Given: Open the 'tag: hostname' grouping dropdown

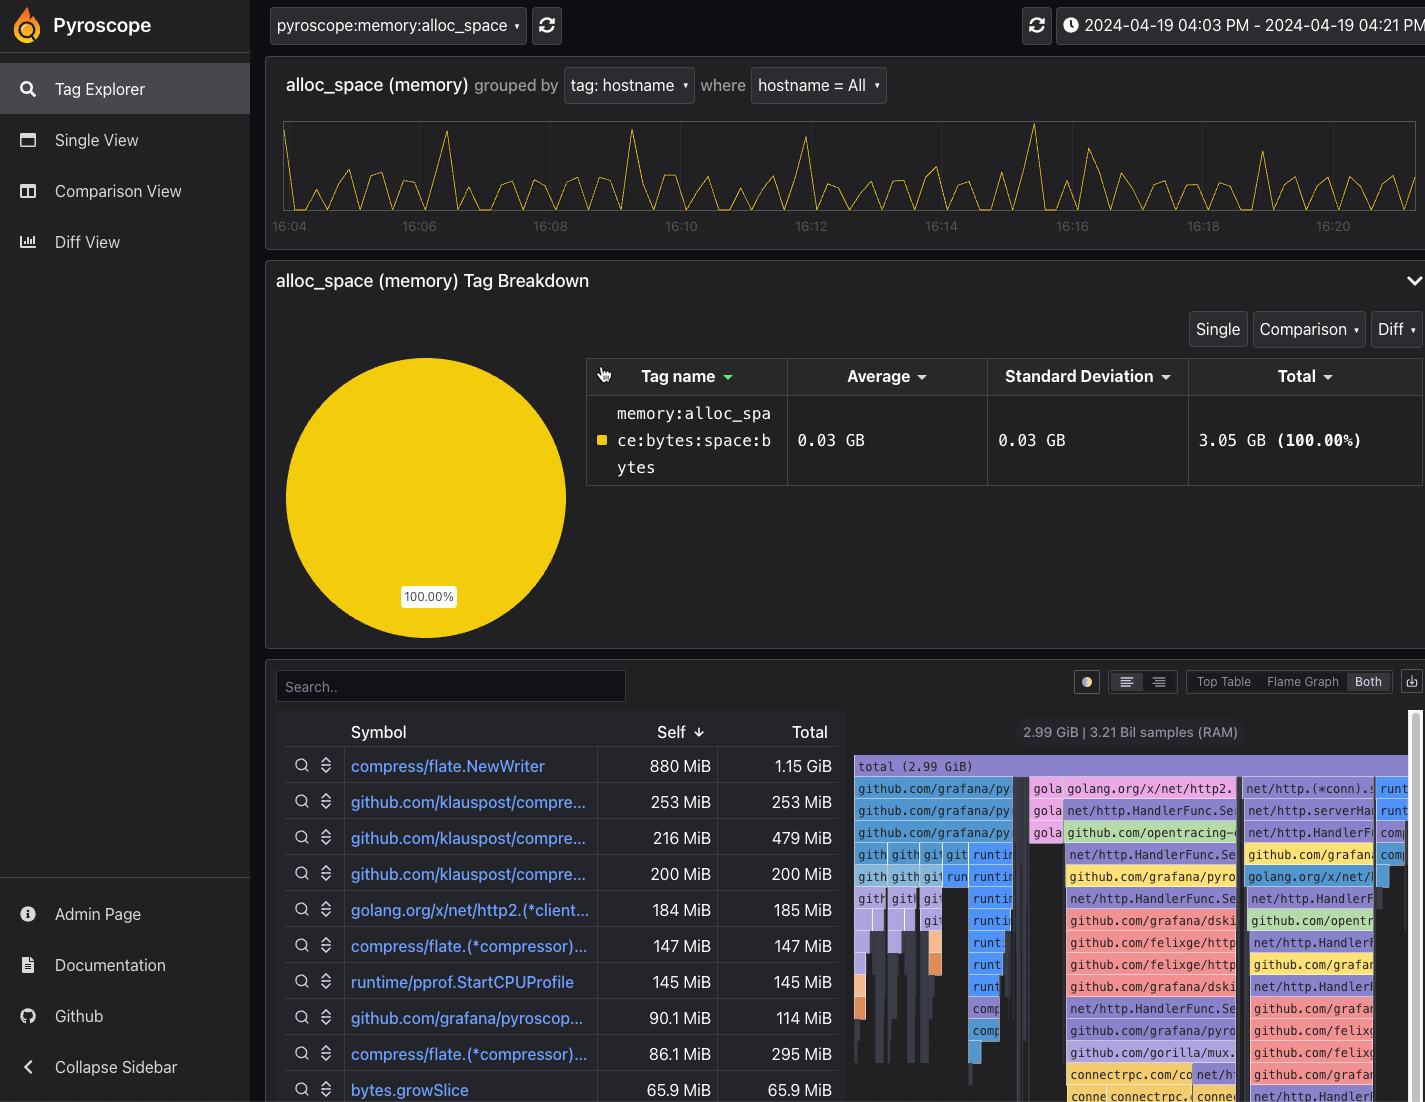Looking at the screenshot, I should [x=629, y=85].
